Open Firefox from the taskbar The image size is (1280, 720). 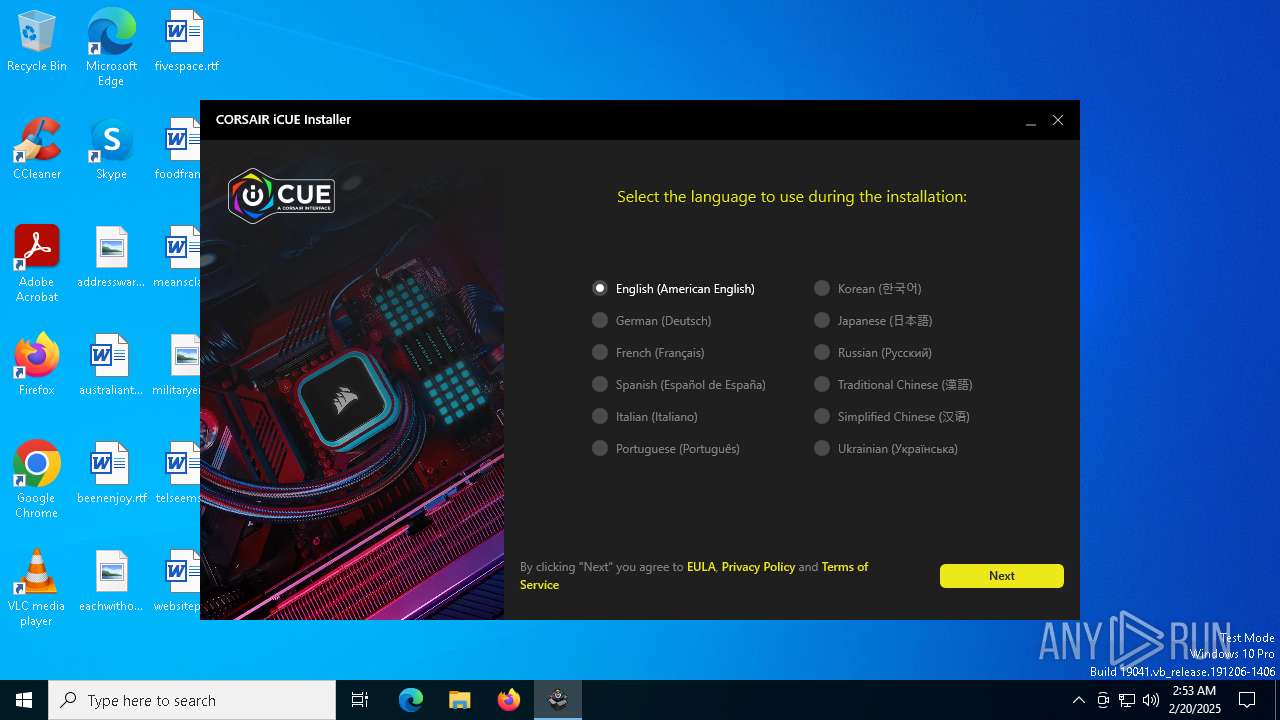(508, 700)
